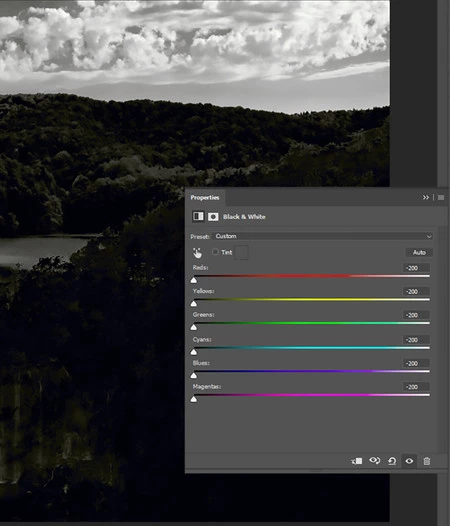Open the Properties panel flyout menu
The height and width of the screenshot is (526, 450).
pyautogui.click(x=441, y=198)
